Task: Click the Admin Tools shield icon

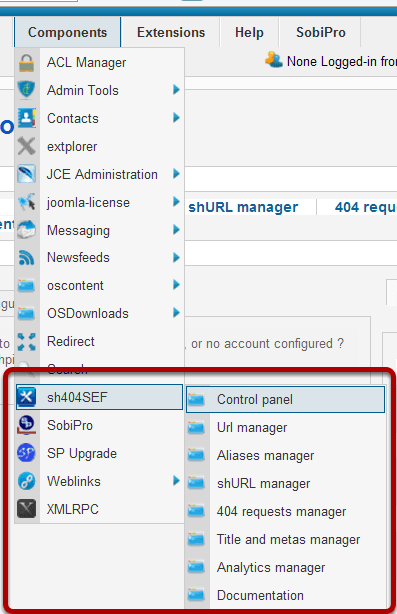Action: pyautogui.click(x=26, y=90)
